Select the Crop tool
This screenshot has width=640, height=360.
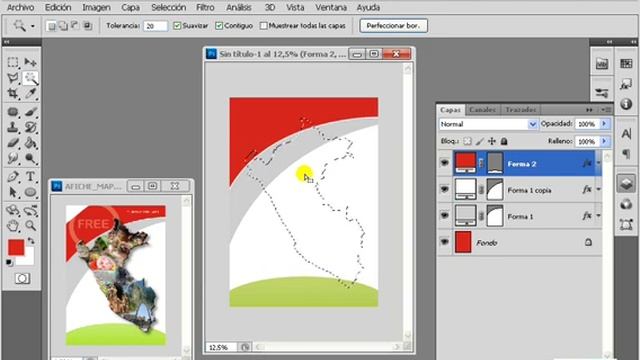click(13, 93)
